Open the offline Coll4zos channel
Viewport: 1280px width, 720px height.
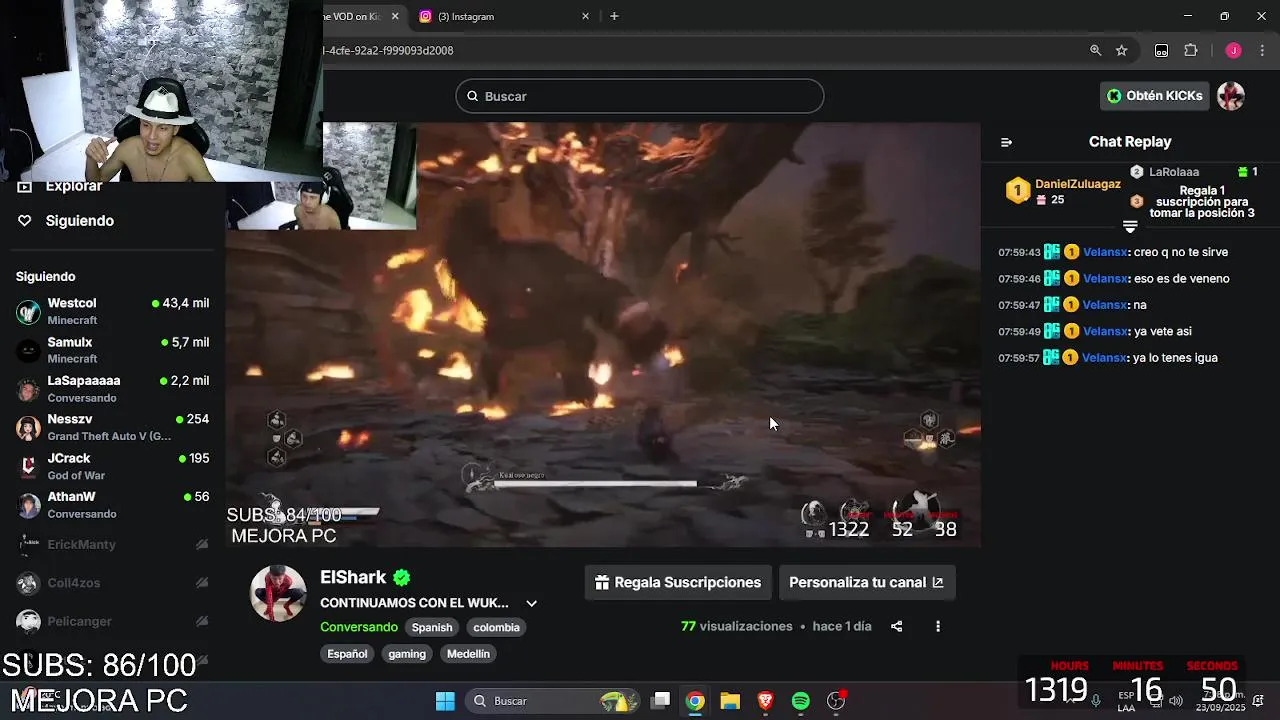113,583
